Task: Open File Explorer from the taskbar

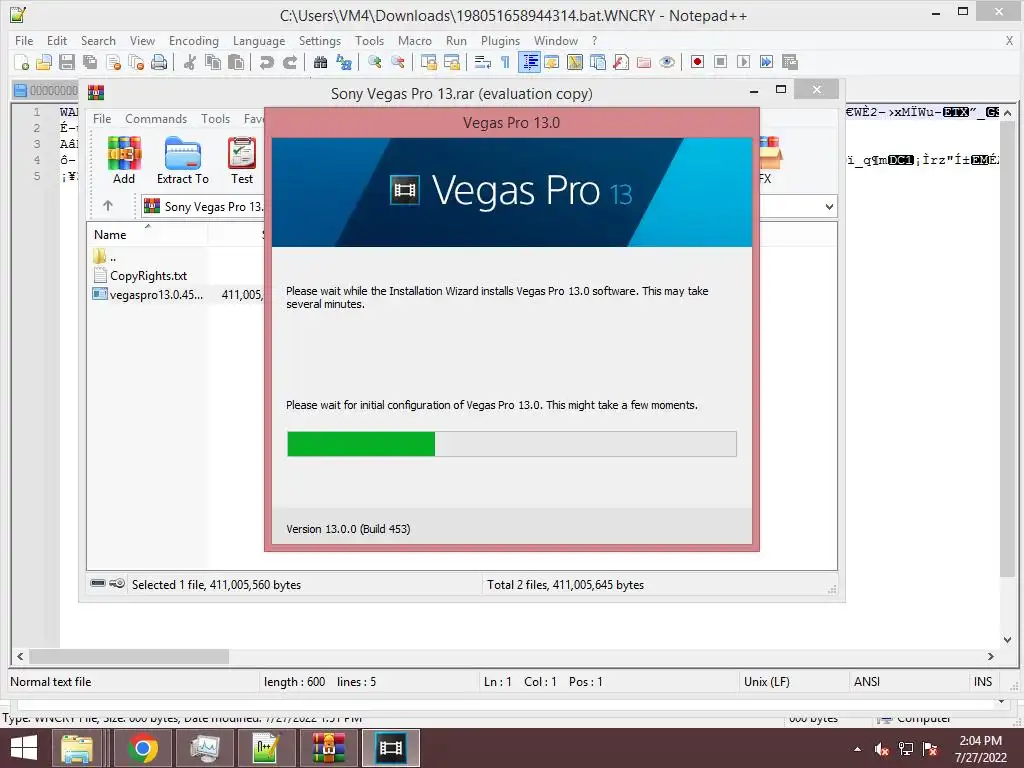Action: 77,748
